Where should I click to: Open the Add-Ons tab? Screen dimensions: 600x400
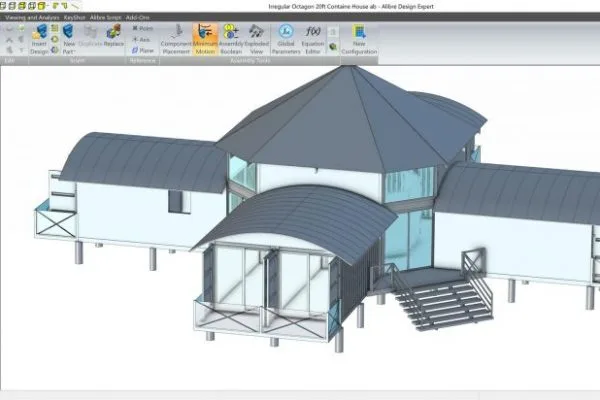click(x=138, y=17)
